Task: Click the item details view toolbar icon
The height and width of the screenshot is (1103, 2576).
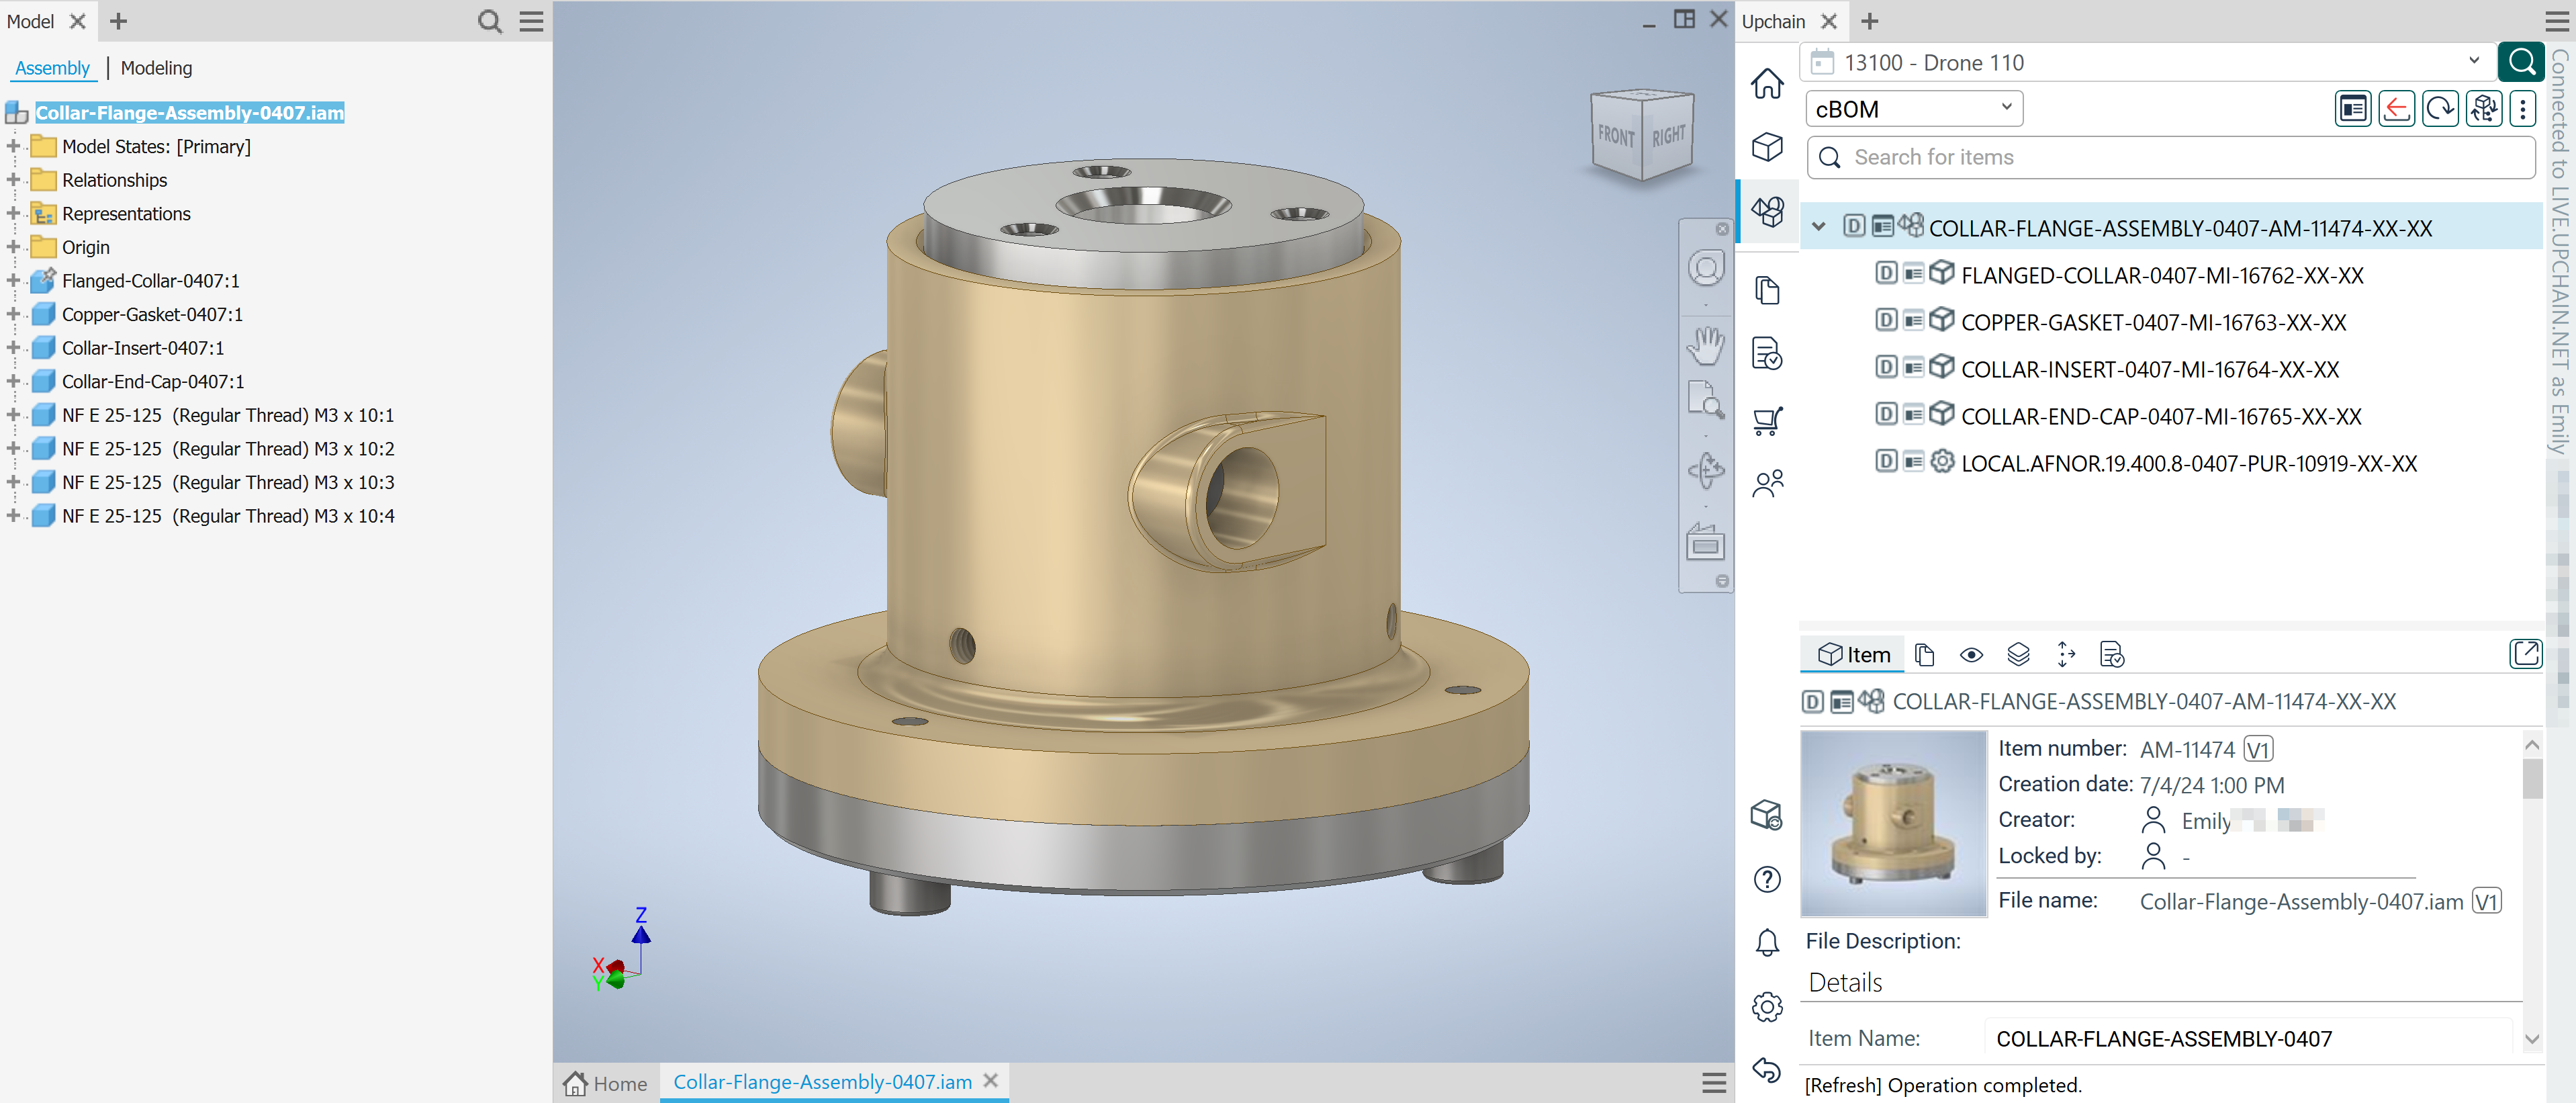Action: 2353,108
